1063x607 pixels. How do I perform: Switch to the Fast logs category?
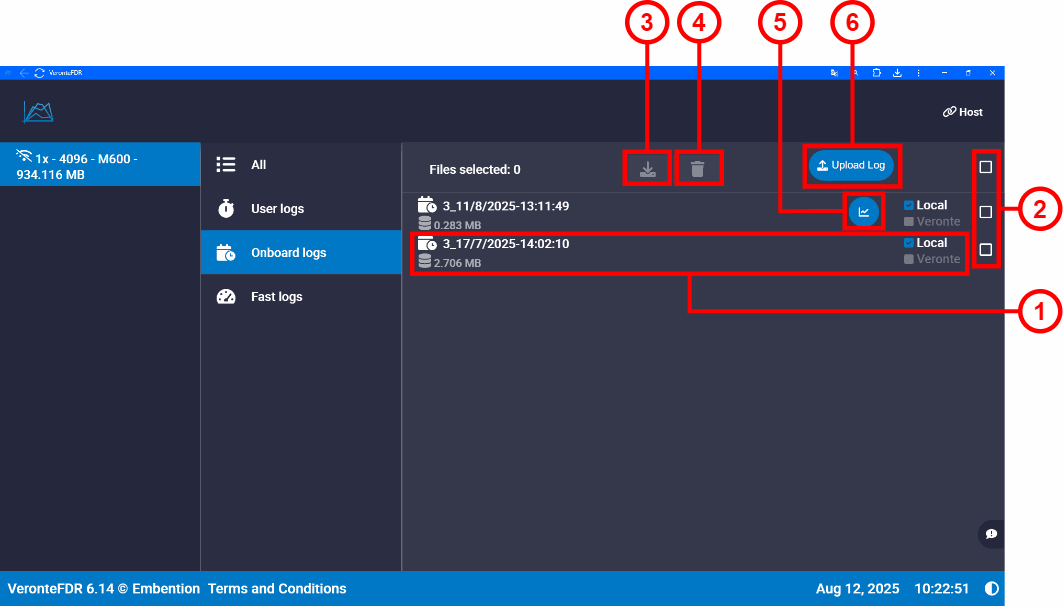[276, 297]
